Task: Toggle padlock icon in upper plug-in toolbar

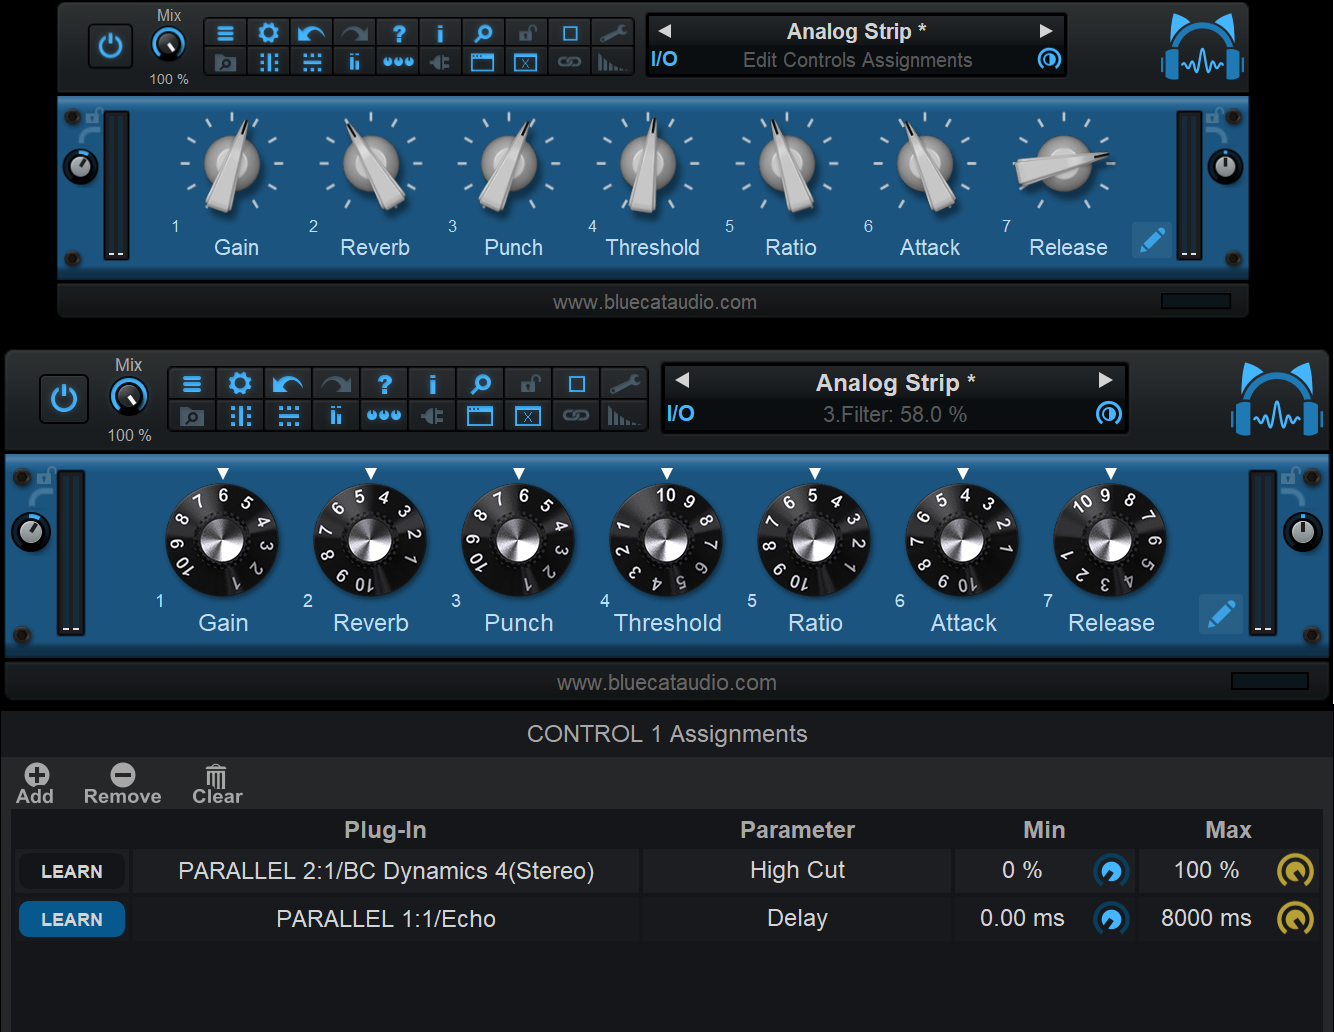Action: click(527, 33)
